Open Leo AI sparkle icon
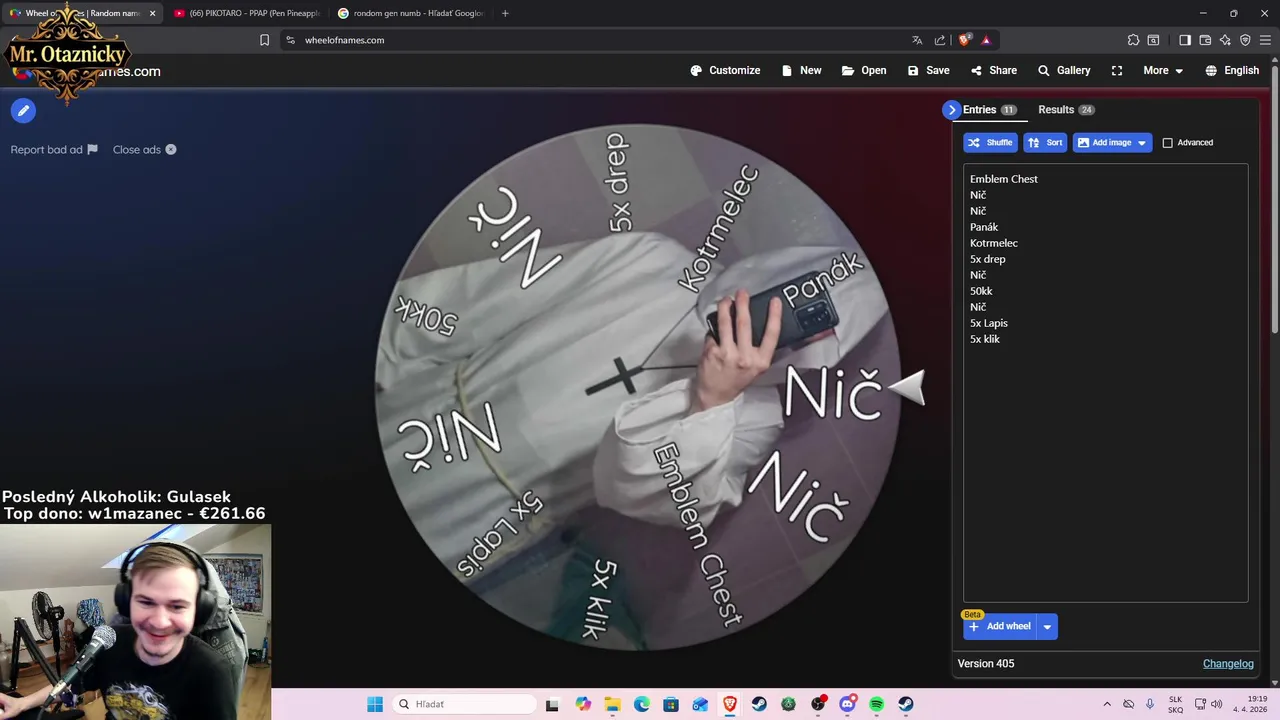Screen dimensions: 1280x720 1225,40
